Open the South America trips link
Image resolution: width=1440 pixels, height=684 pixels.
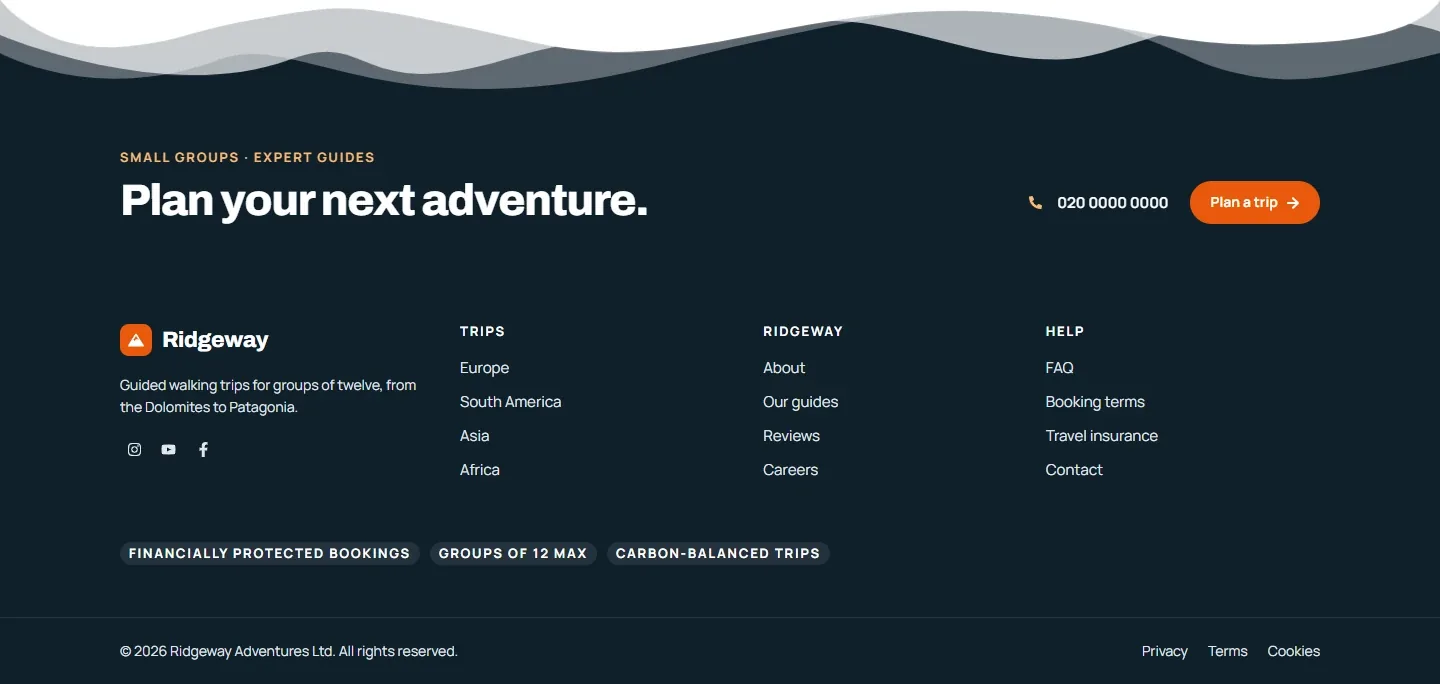[x=510, y=402]
